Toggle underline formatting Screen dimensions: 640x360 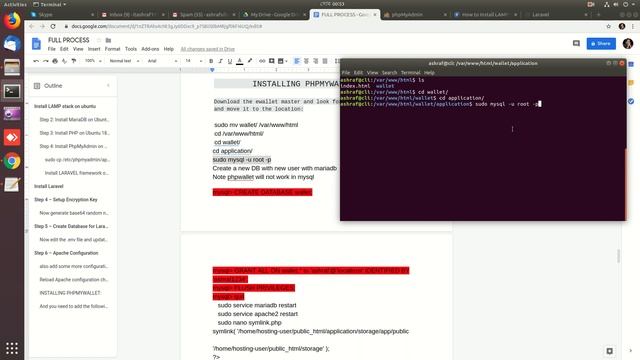pyautogui.click(x=230, y=61)
